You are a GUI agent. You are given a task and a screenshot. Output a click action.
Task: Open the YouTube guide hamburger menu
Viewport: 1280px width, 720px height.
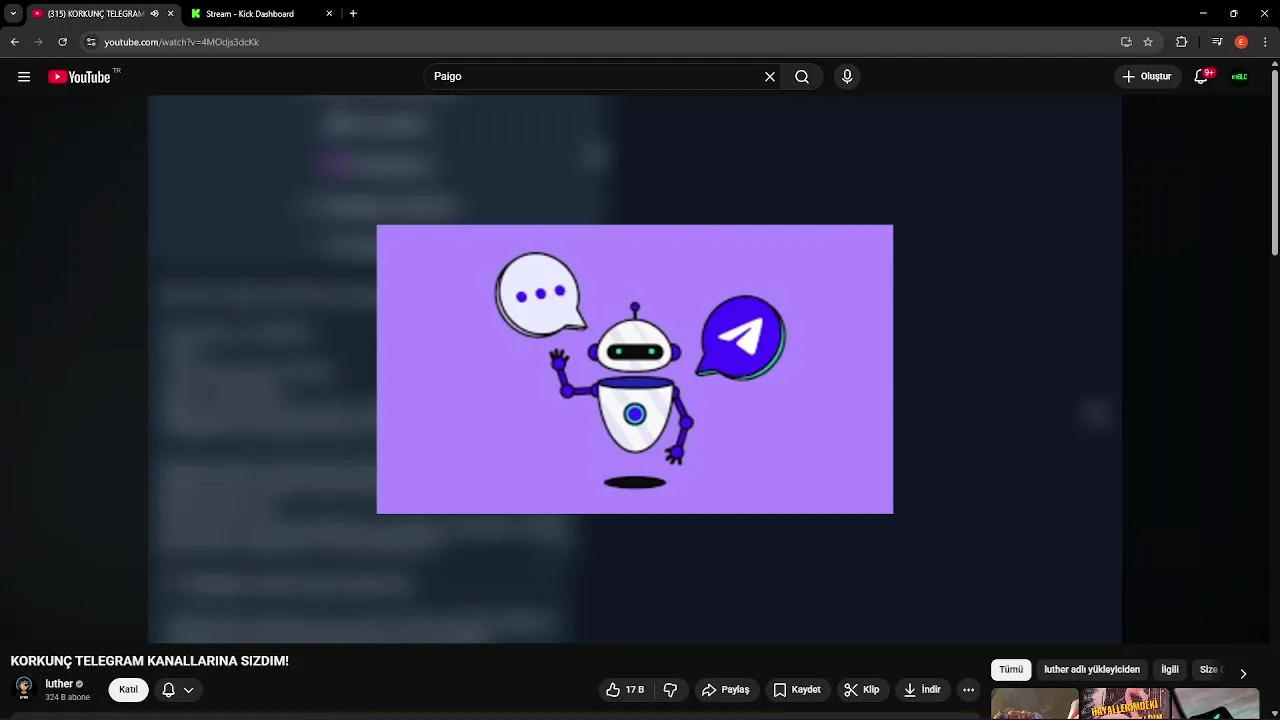(24, 77)
